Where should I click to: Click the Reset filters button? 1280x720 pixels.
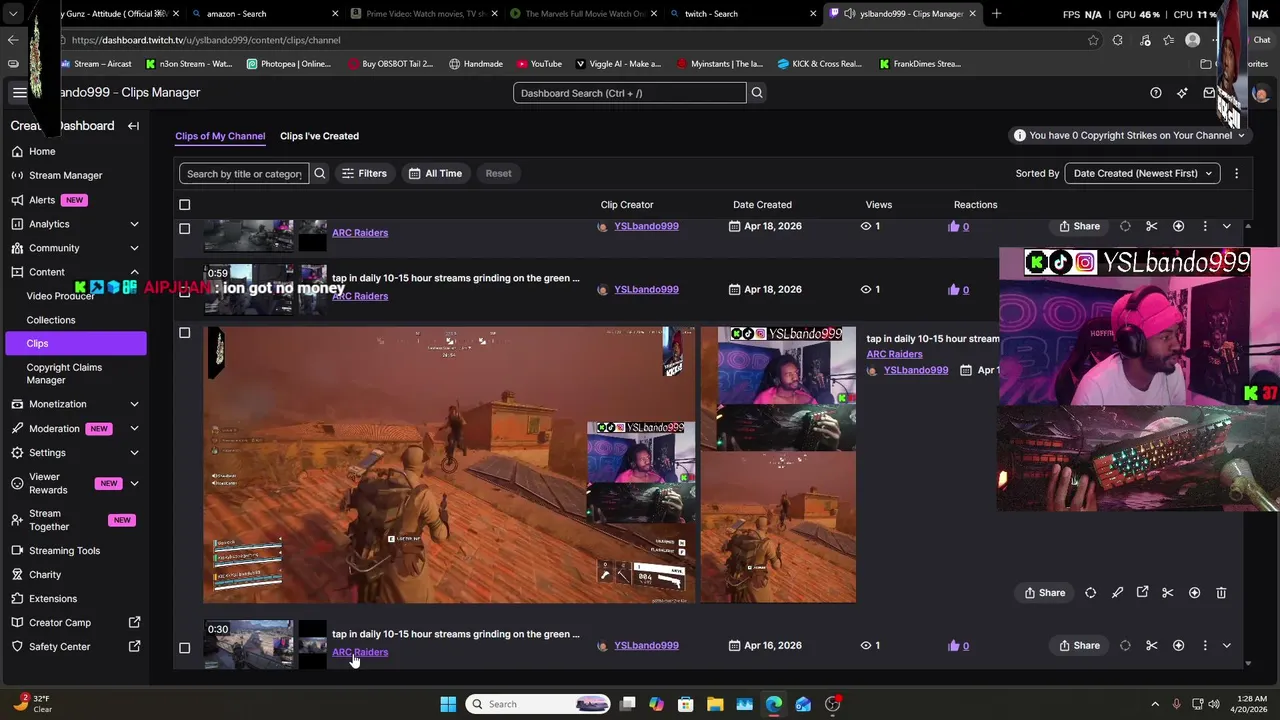click(x=498, y=174)
